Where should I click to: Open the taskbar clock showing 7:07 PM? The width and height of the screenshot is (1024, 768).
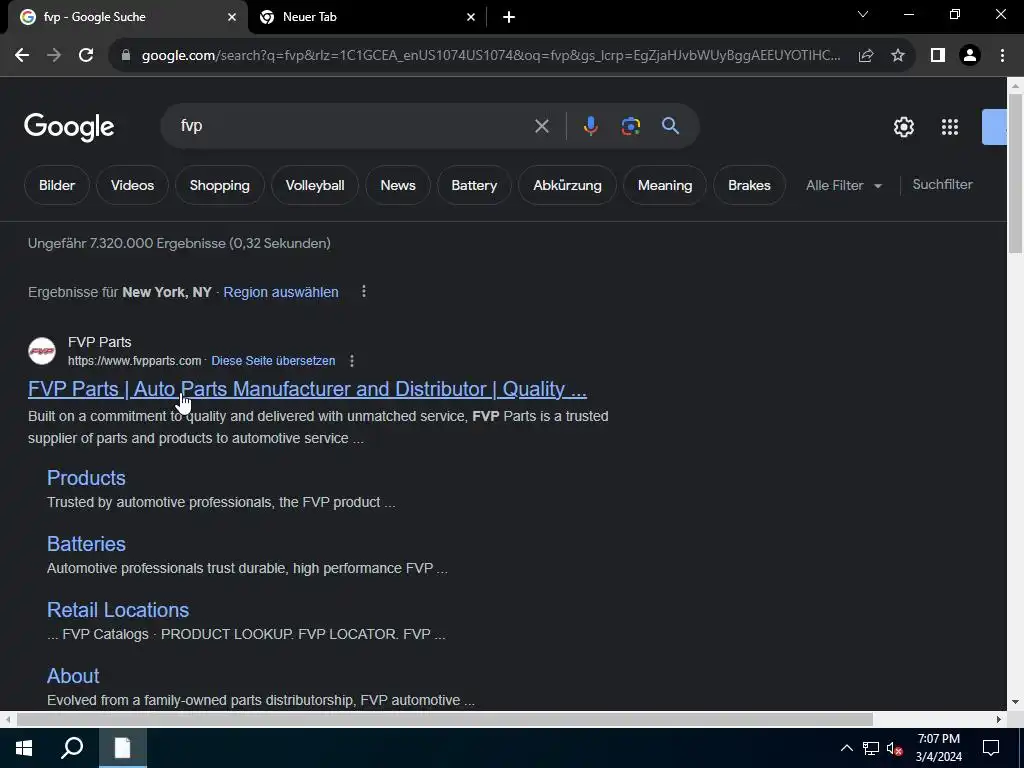[x=938, y=748]
